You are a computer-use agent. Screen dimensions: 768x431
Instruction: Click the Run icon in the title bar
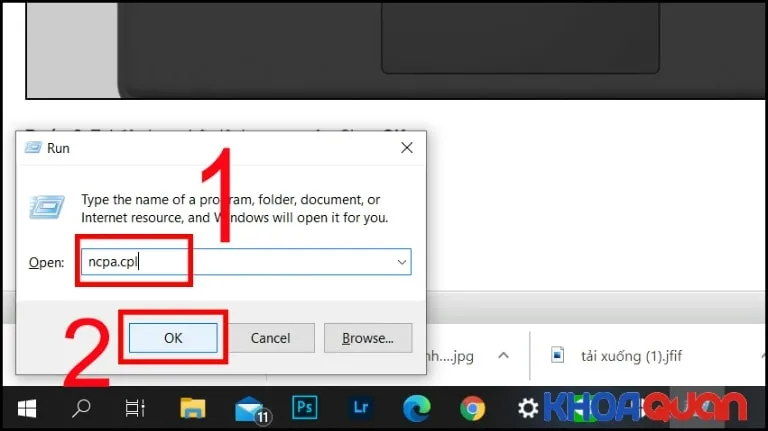[x=33, y=148]
